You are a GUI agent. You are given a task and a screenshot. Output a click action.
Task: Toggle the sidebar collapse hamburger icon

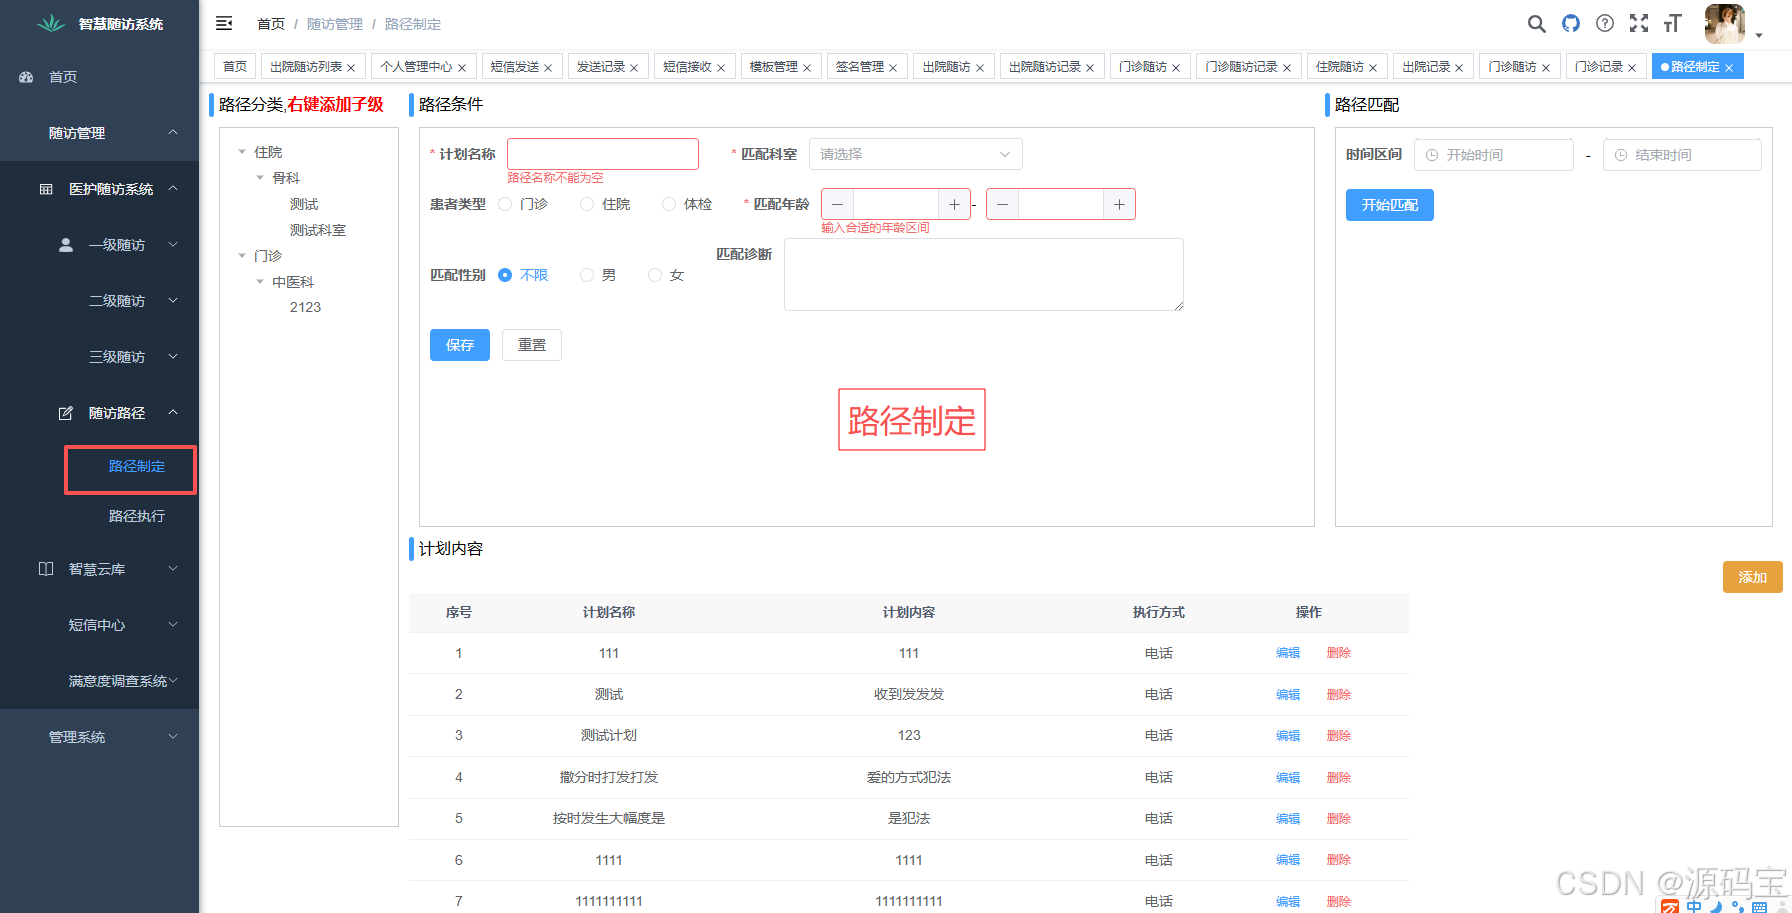(x=224, y=23)
